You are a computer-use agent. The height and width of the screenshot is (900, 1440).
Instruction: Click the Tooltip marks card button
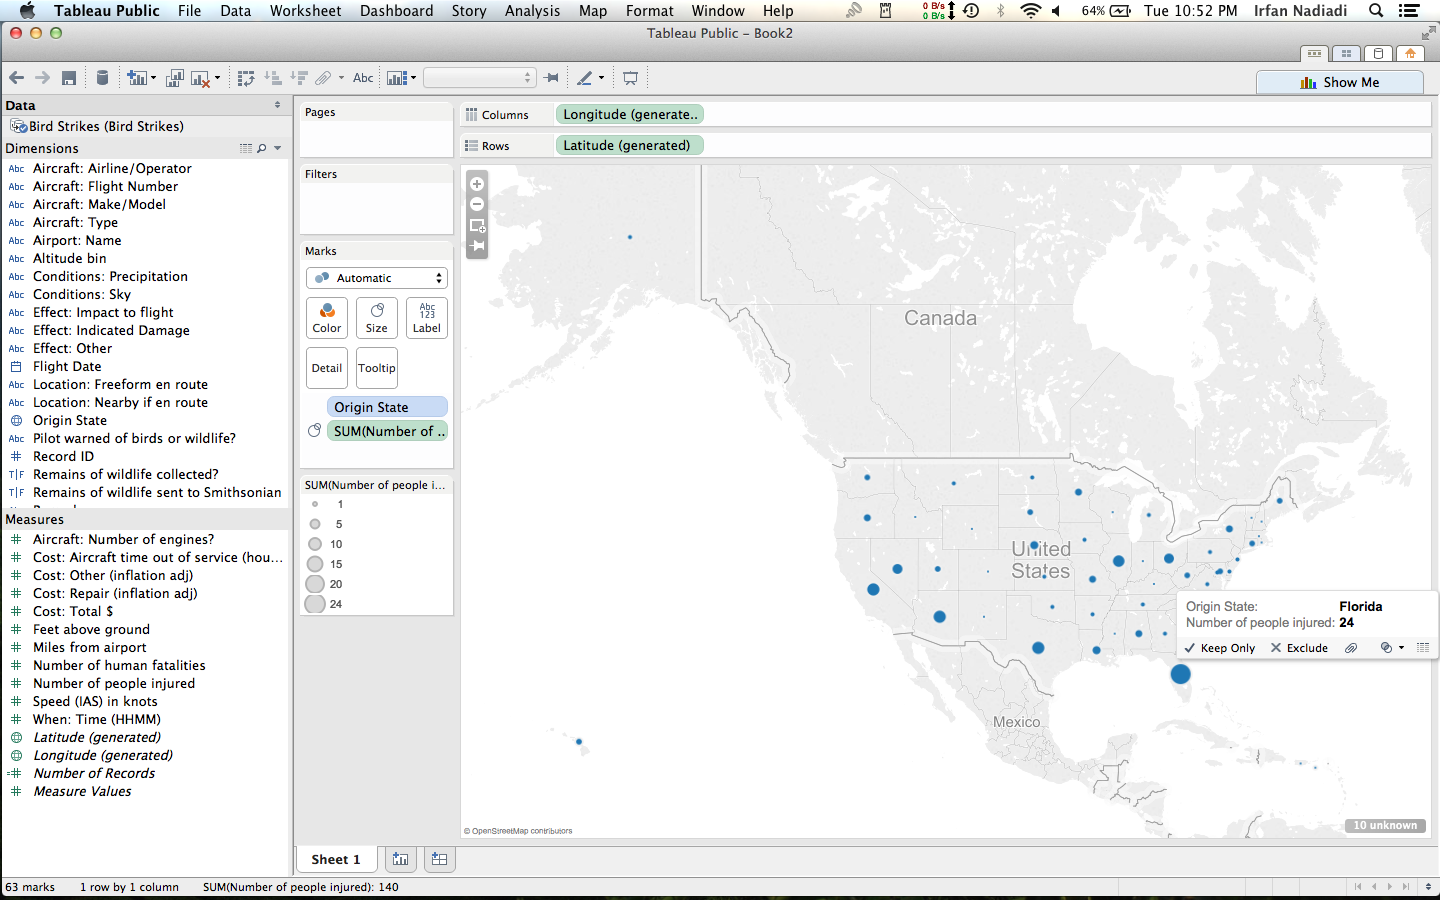377,368
